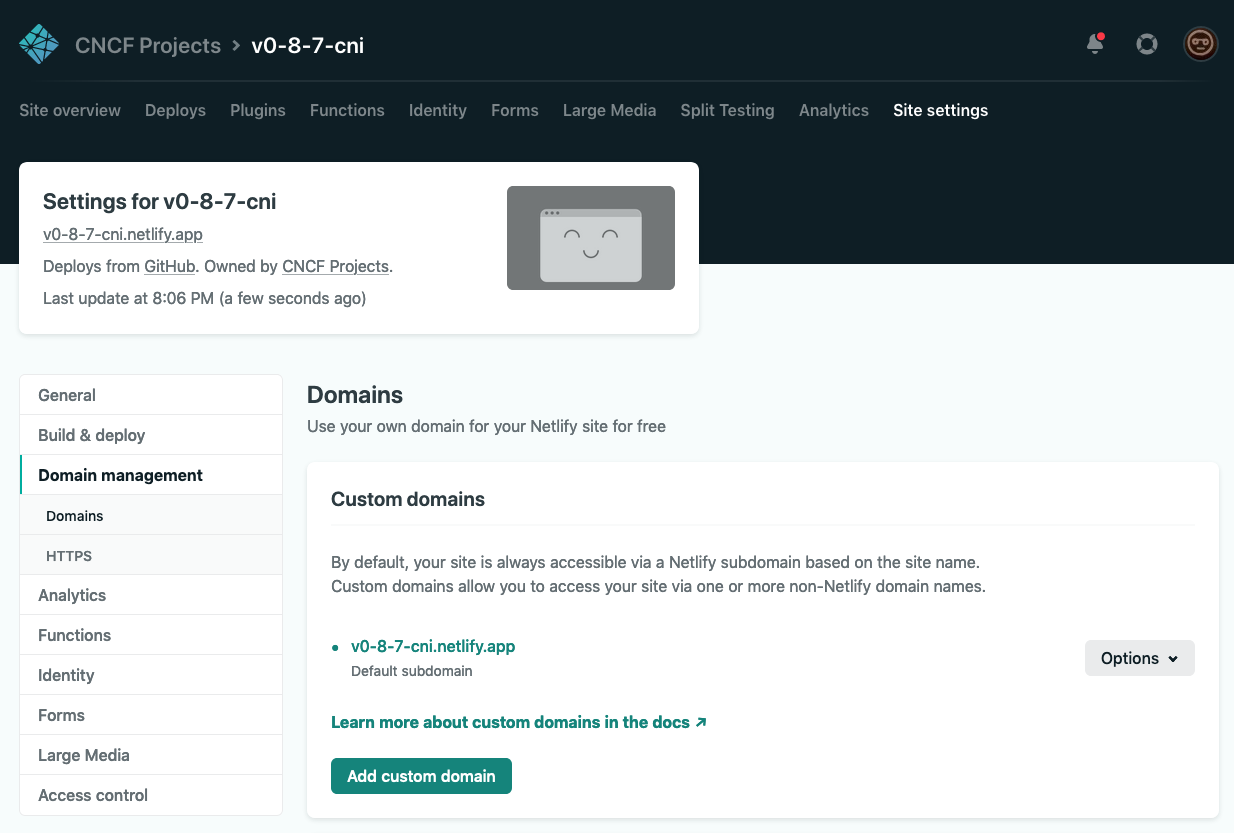Viewport: 1234px width, 833px height.
Task: Click the site preview thumbnail
Action: 591,238
